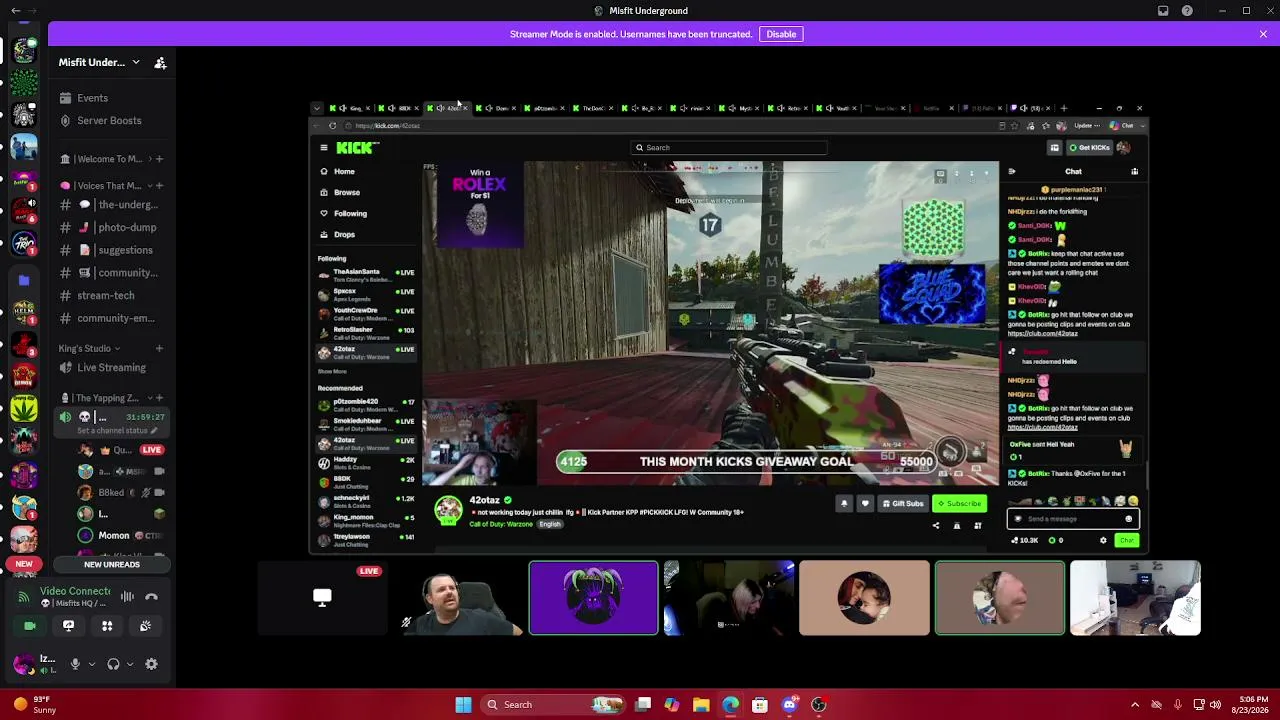Go back with the Discord title bar arrow
The width and height of the screenshot is (1280, 720).
point(15,11)
